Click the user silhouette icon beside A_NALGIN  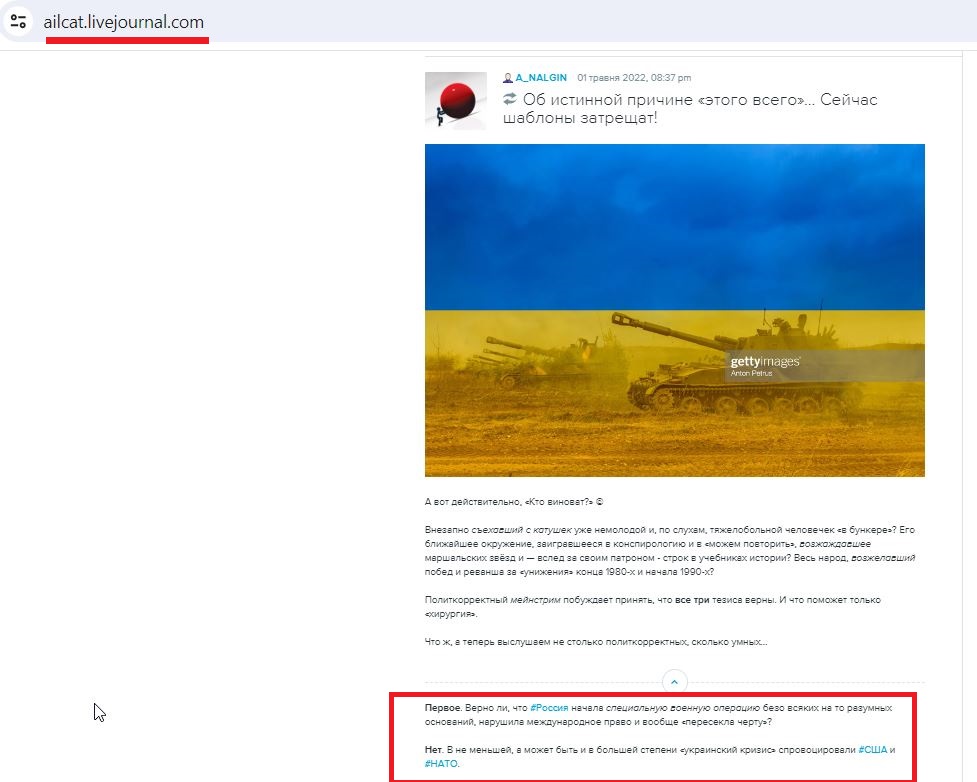508,78
